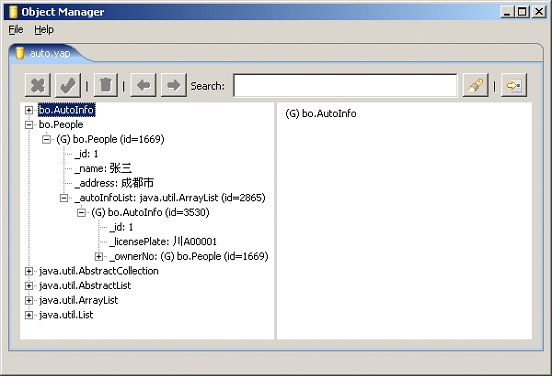This screenshot has height=378, width=552.
Task: Click the forward arrow toolbar button
Action: coord(174,85)
